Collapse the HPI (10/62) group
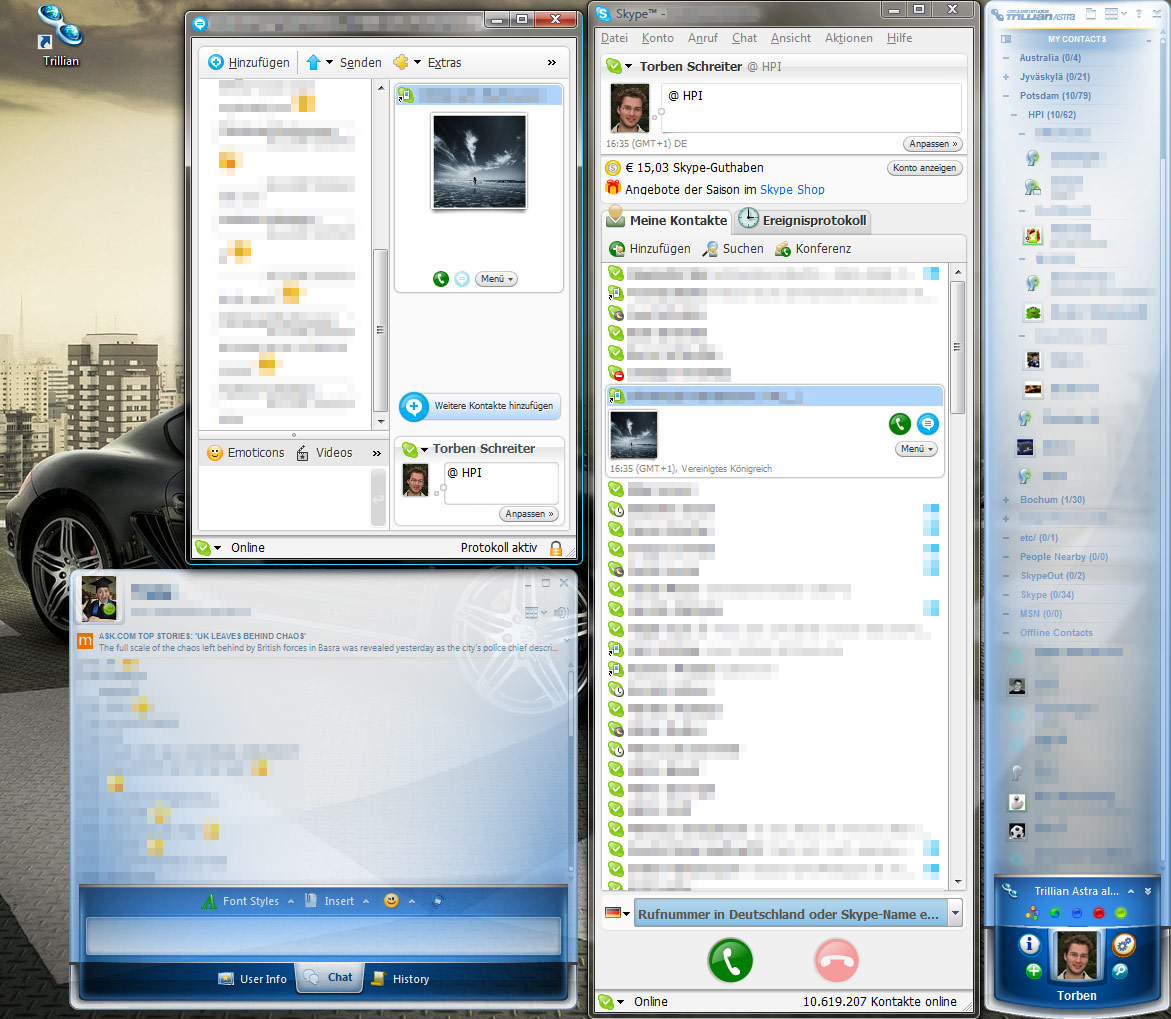The height and width of the screenshot is (1019, 1171). coord(1014,115)
